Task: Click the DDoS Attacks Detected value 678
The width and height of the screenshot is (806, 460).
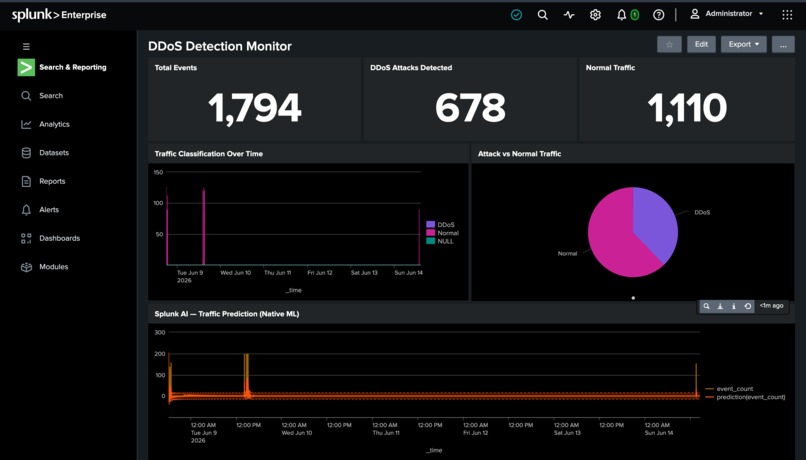Action: pos(470,108)
